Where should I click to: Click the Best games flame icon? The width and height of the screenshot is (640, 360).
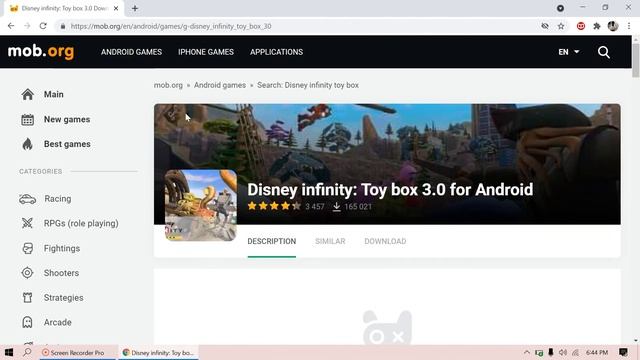pos(28,144)
